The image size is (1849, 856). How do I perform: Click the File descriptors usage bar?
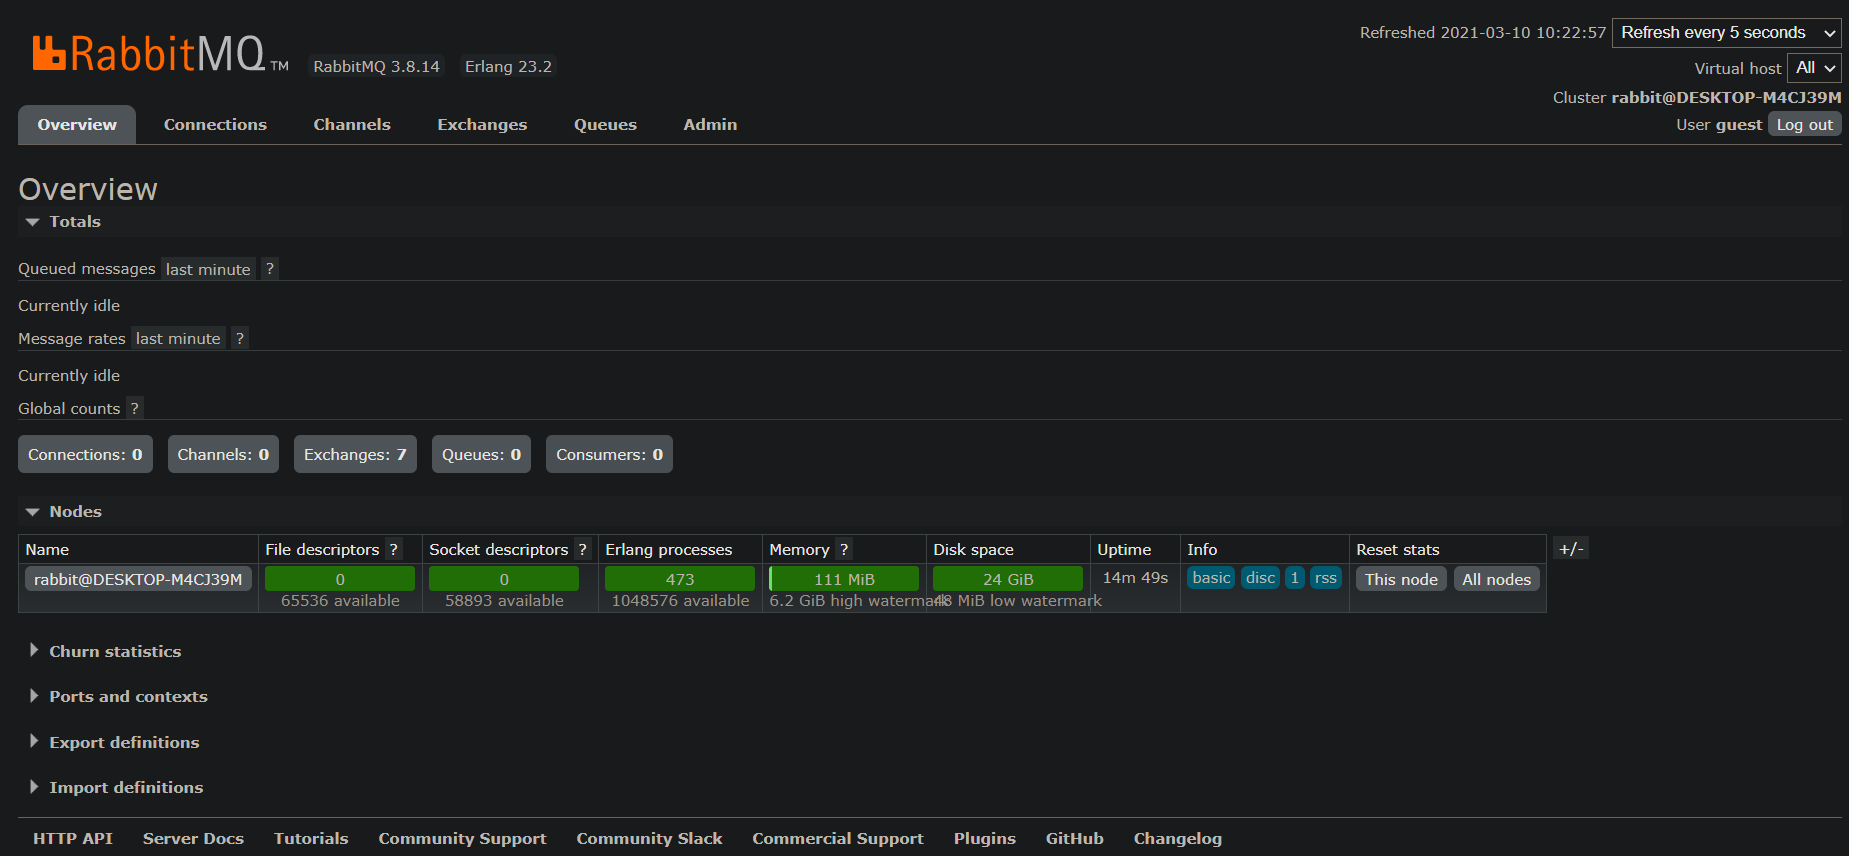pos(340,579)
